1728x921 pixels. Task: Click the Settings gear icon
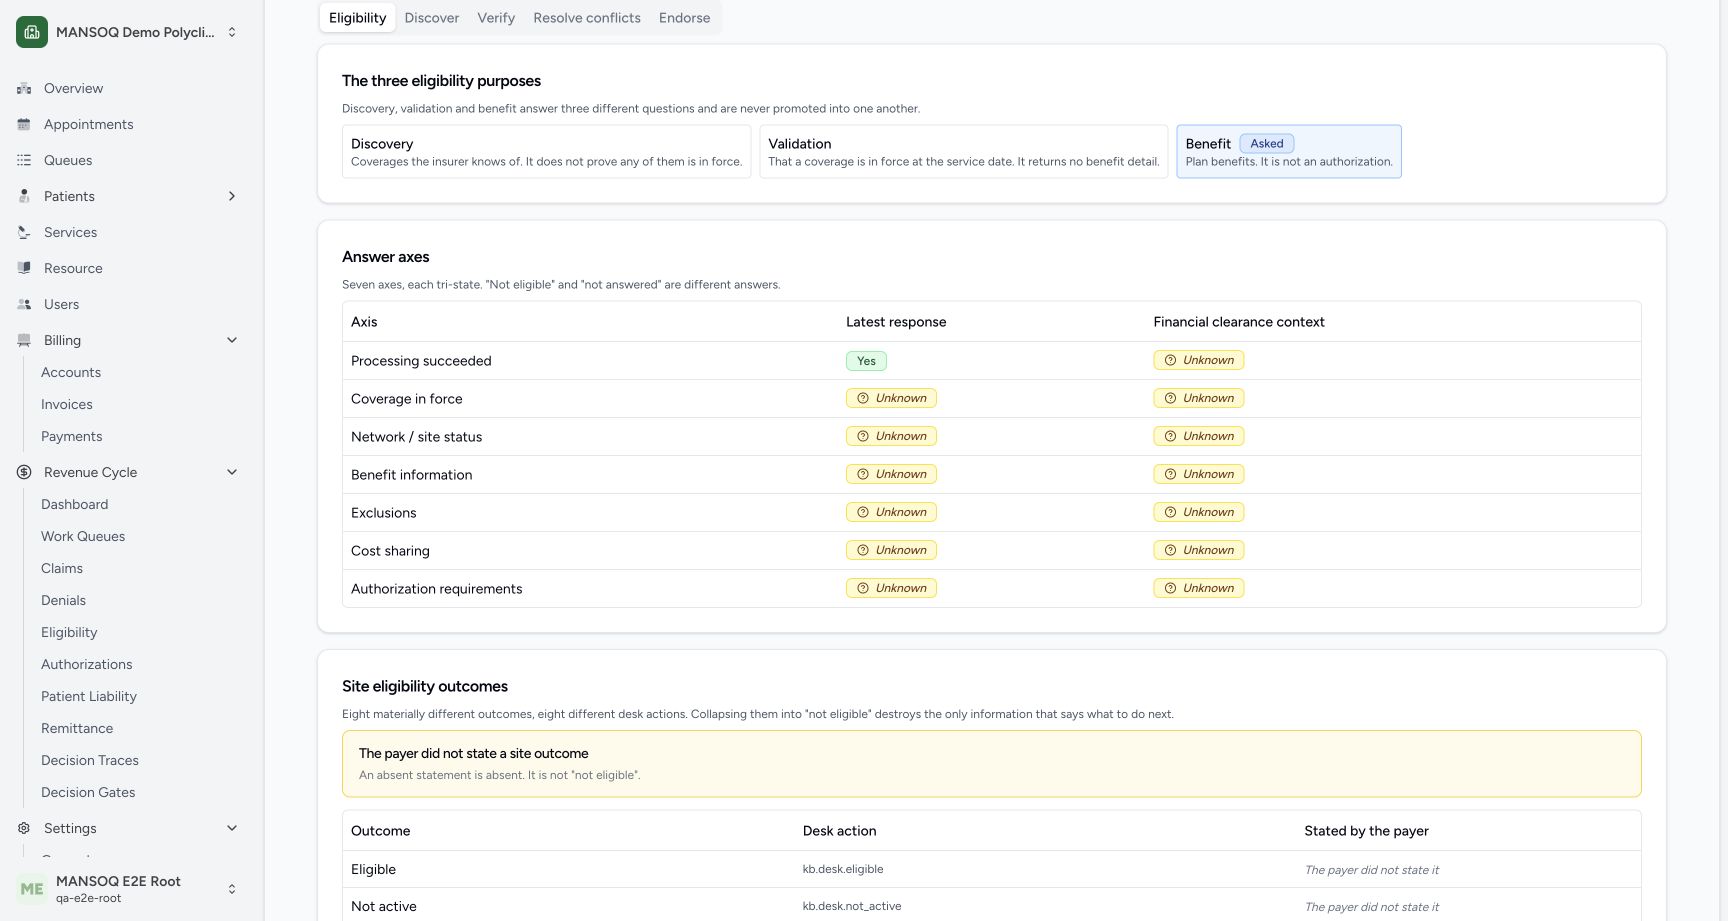24,828
